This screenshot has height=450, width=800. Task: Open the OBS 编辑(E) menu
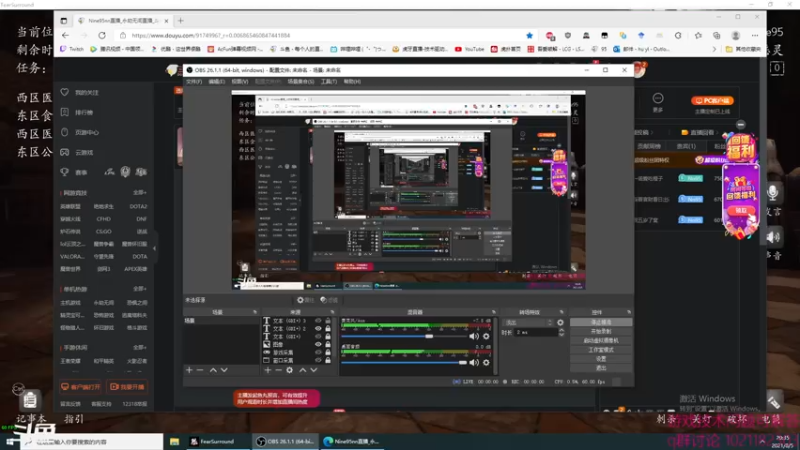click(217, 82)
